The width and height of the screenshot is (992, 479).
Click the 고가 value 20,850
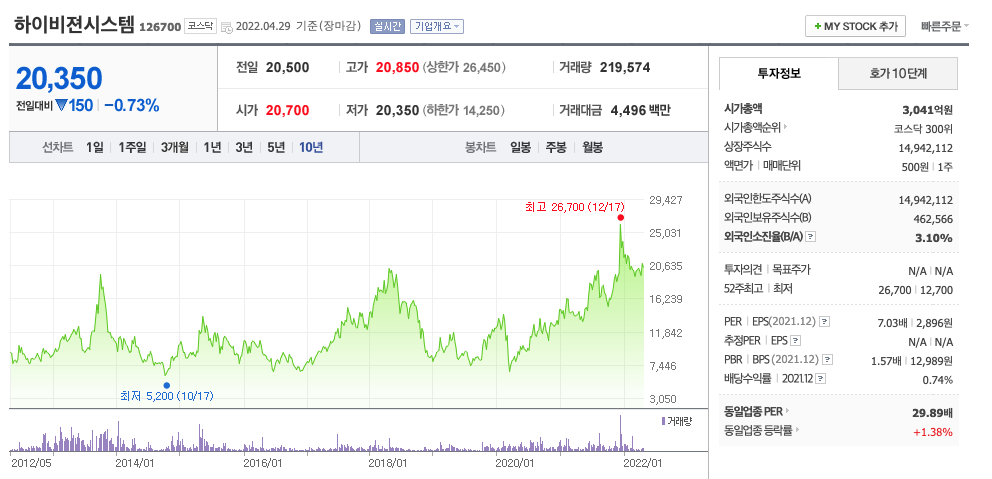[397, 67]
